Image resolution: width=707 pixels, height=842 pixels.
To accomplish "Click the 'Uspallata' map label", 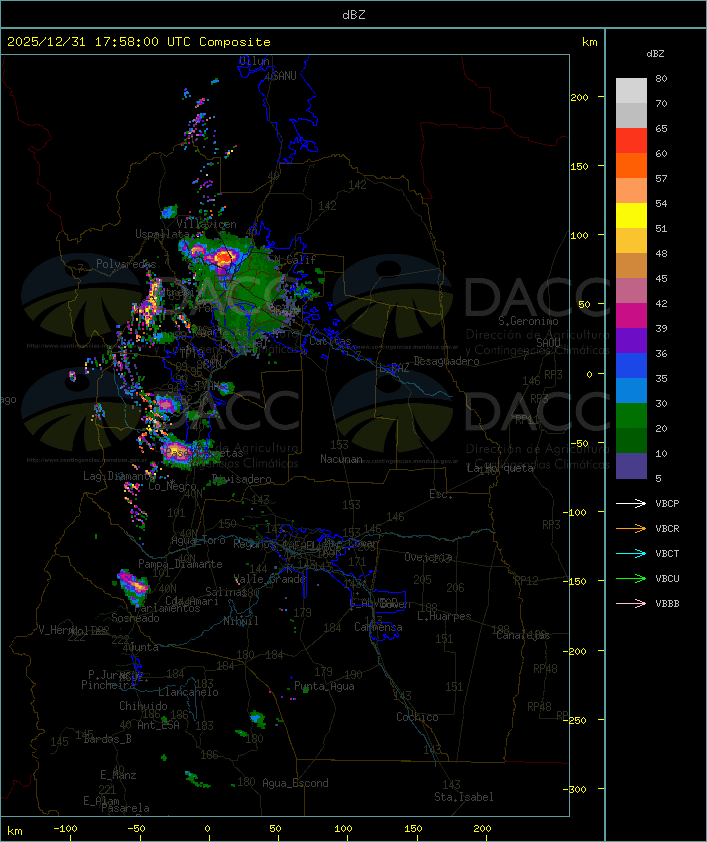I will click(x=162, y=234).
